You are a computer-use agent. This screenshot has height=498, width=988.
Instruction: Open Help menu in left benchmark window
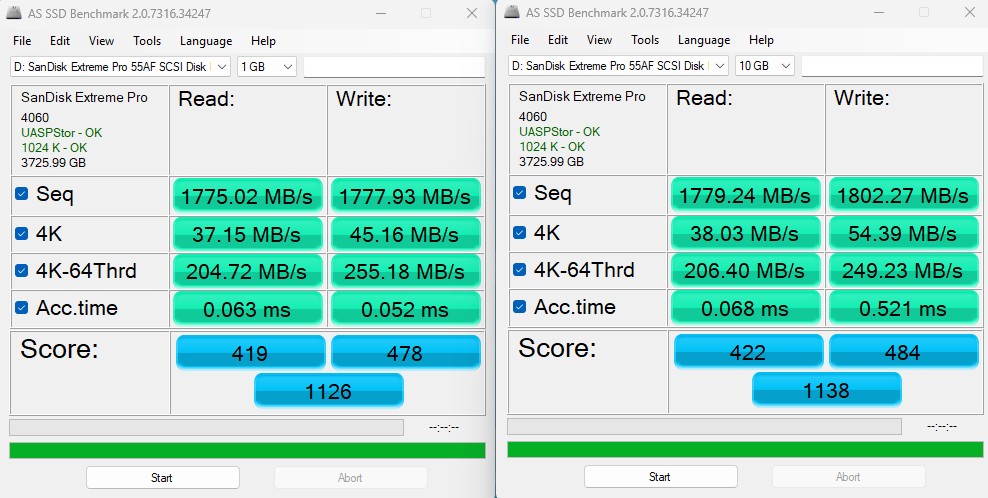(263, 41)
